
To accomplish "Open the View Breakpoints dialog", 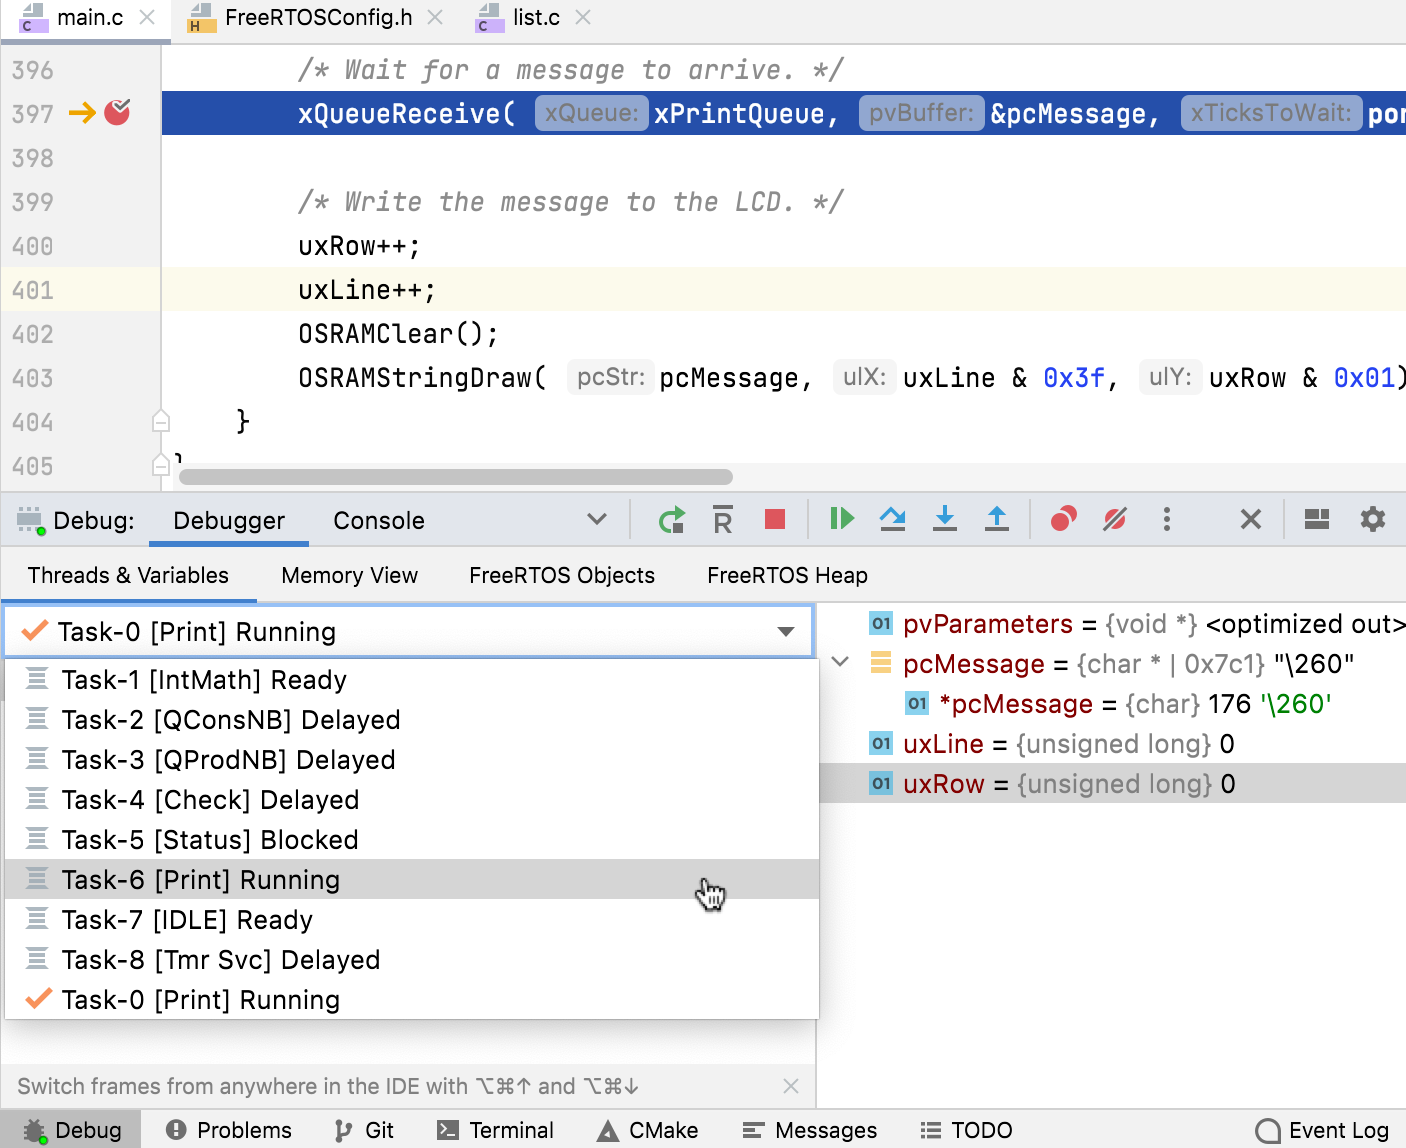I will coord(1063,519).
